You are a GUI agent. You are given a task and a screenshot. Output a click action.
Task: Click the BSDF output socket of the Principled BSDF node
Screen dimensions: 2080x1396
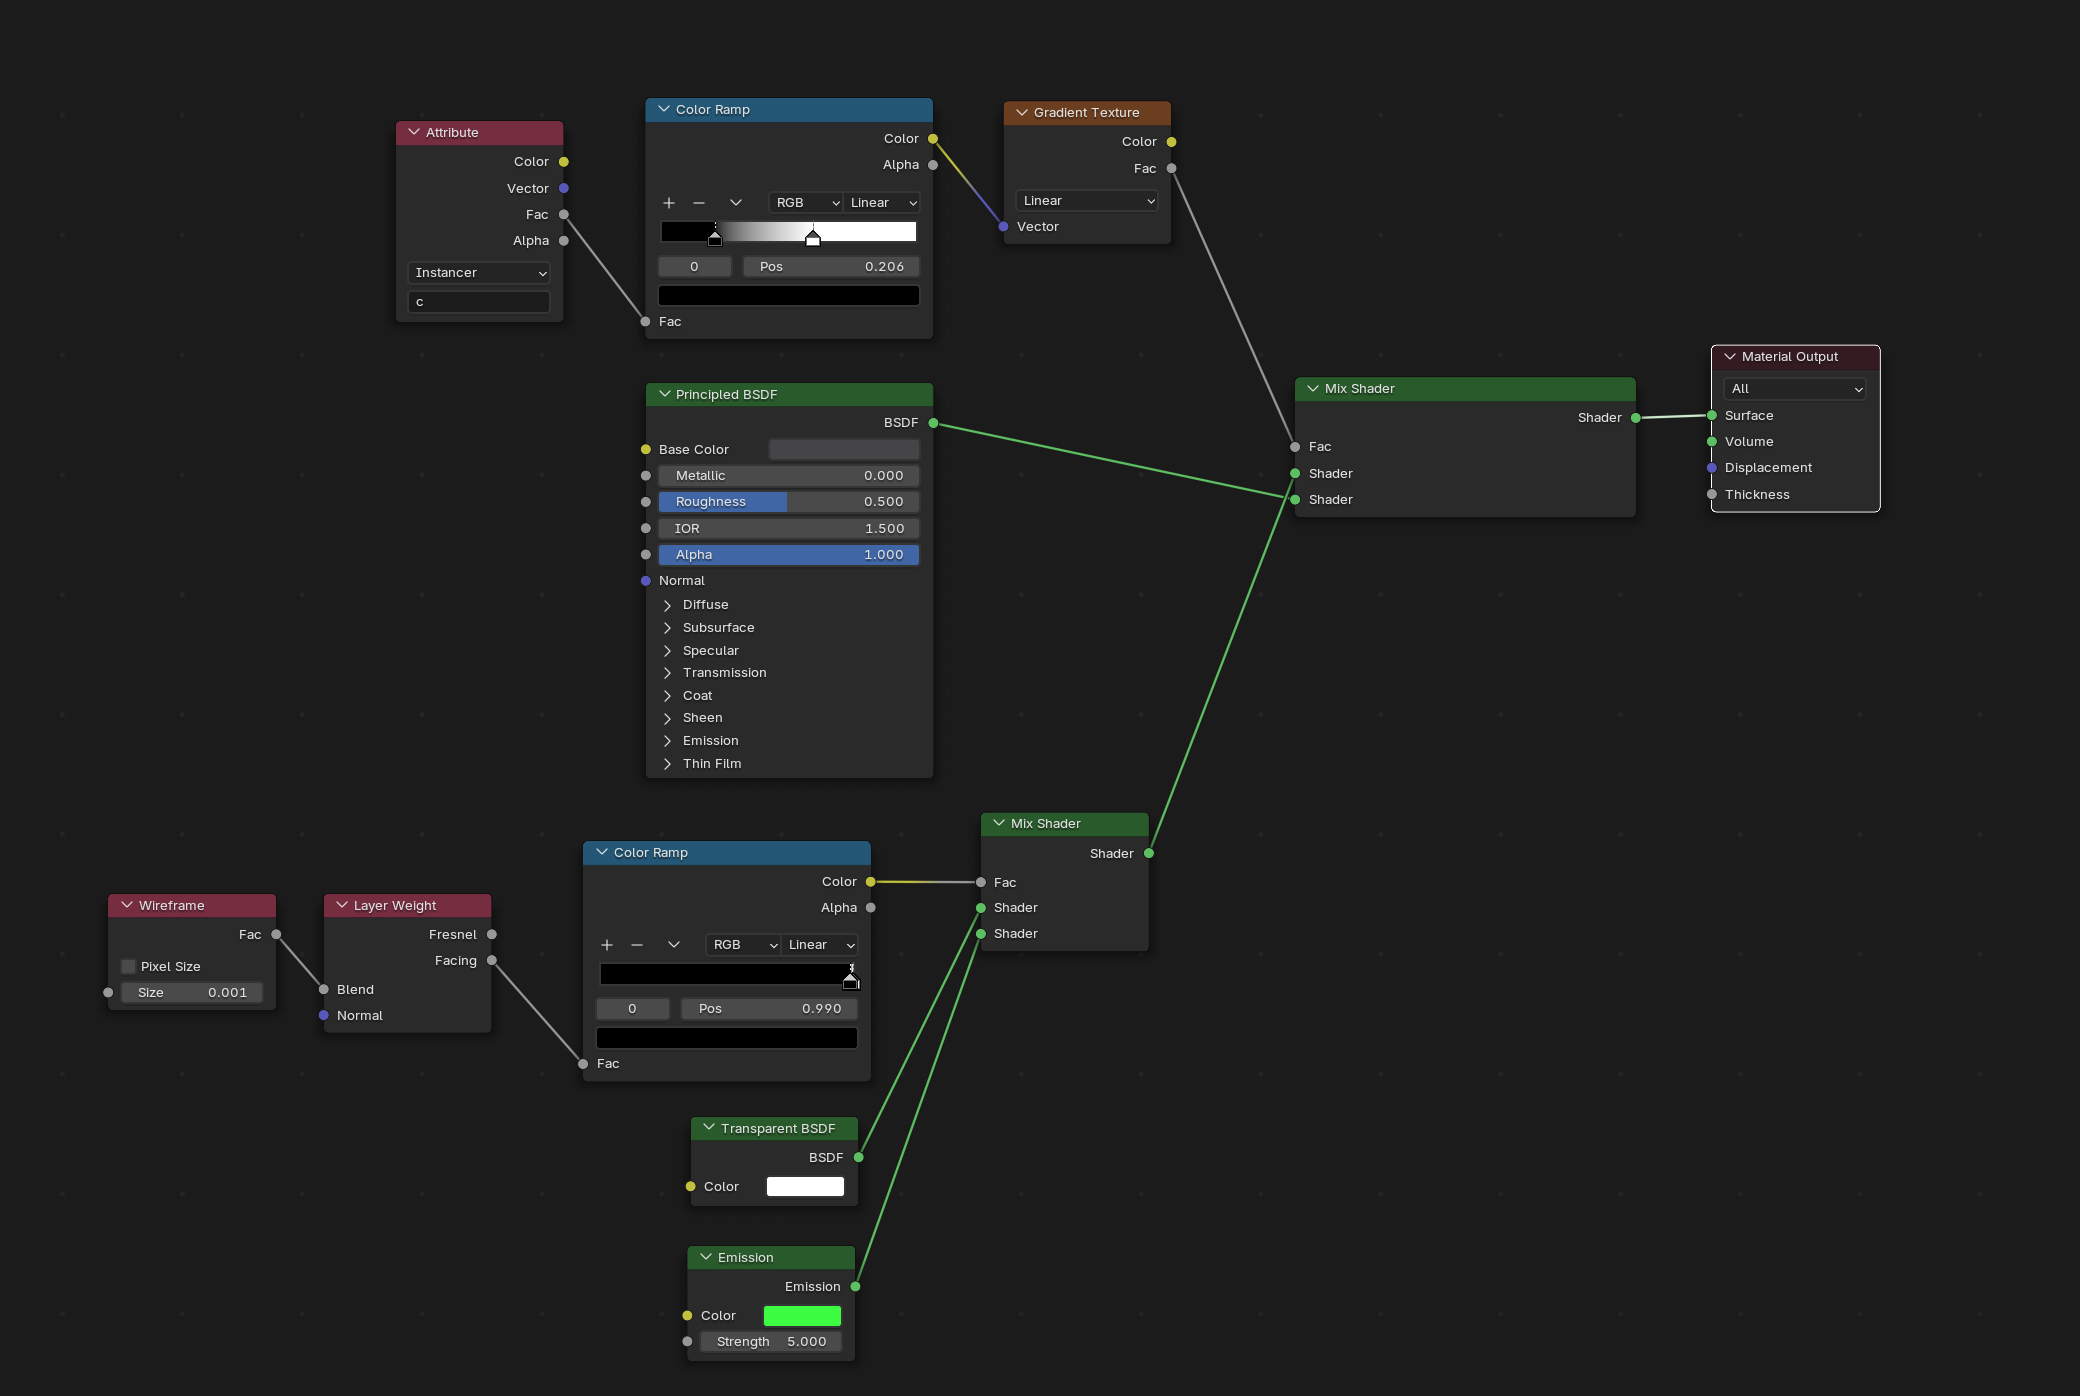coord(933,423)
